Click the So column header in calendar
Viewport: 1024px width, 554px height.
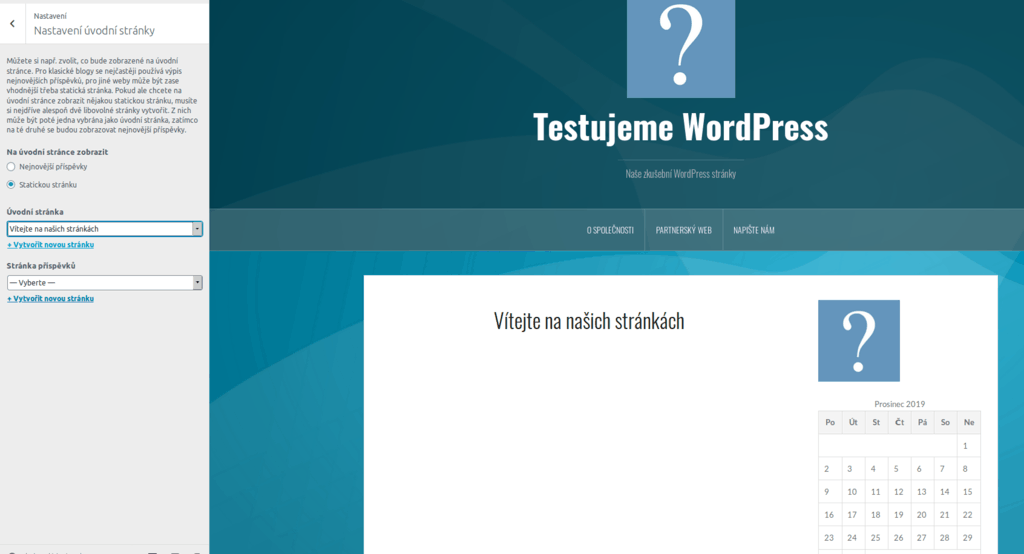pos(945,422)
